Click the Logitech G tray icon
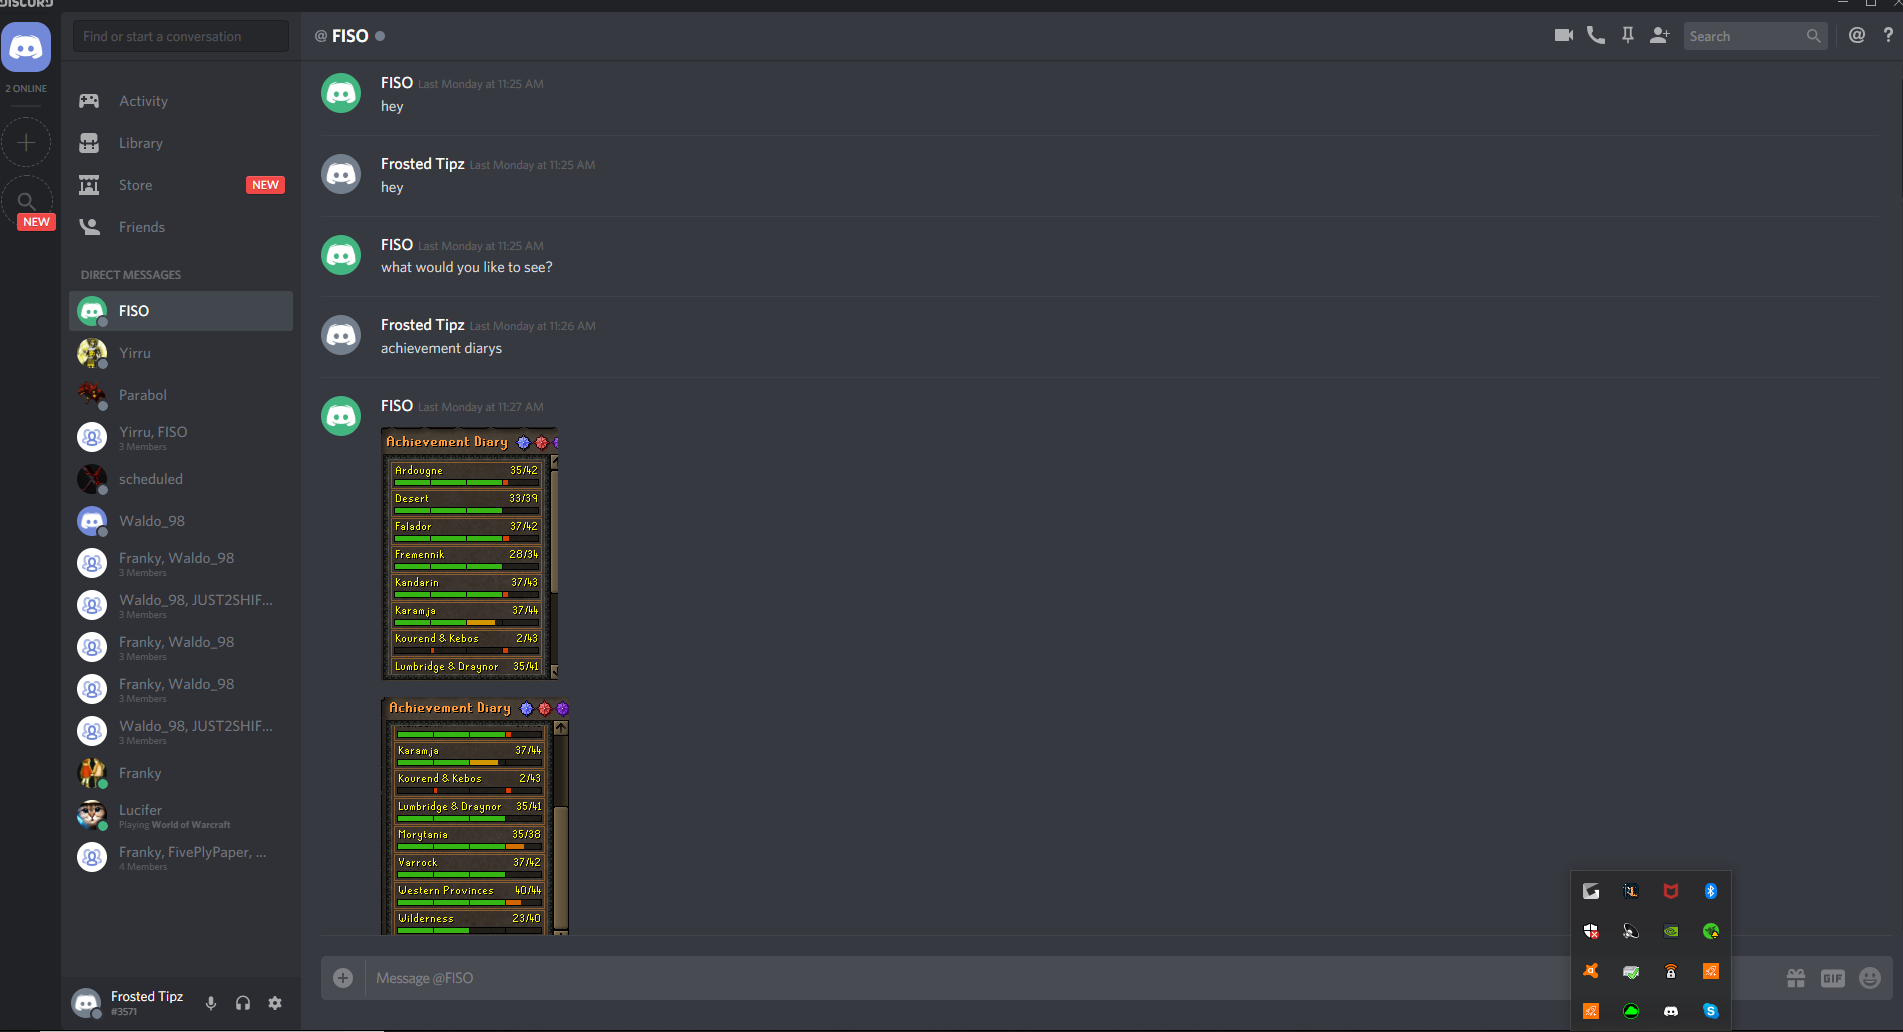This screenshot has height=1032, width=1903. (x=1591, y=891)
